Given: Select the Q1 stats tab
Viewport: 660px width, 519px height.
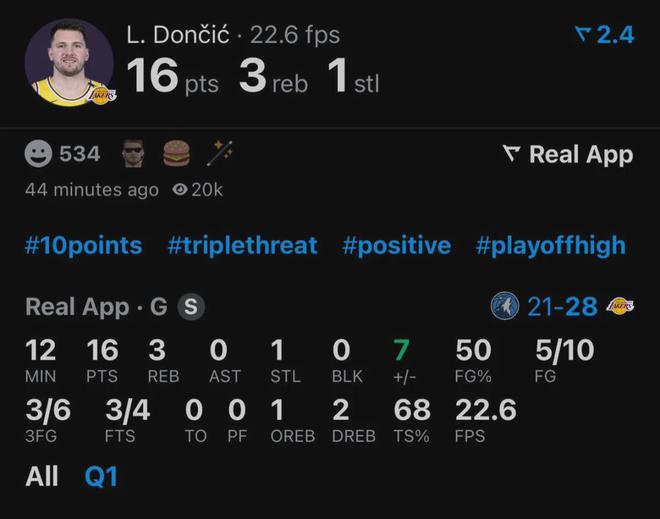Looking at the screenshot, I should tap(101, 476).
